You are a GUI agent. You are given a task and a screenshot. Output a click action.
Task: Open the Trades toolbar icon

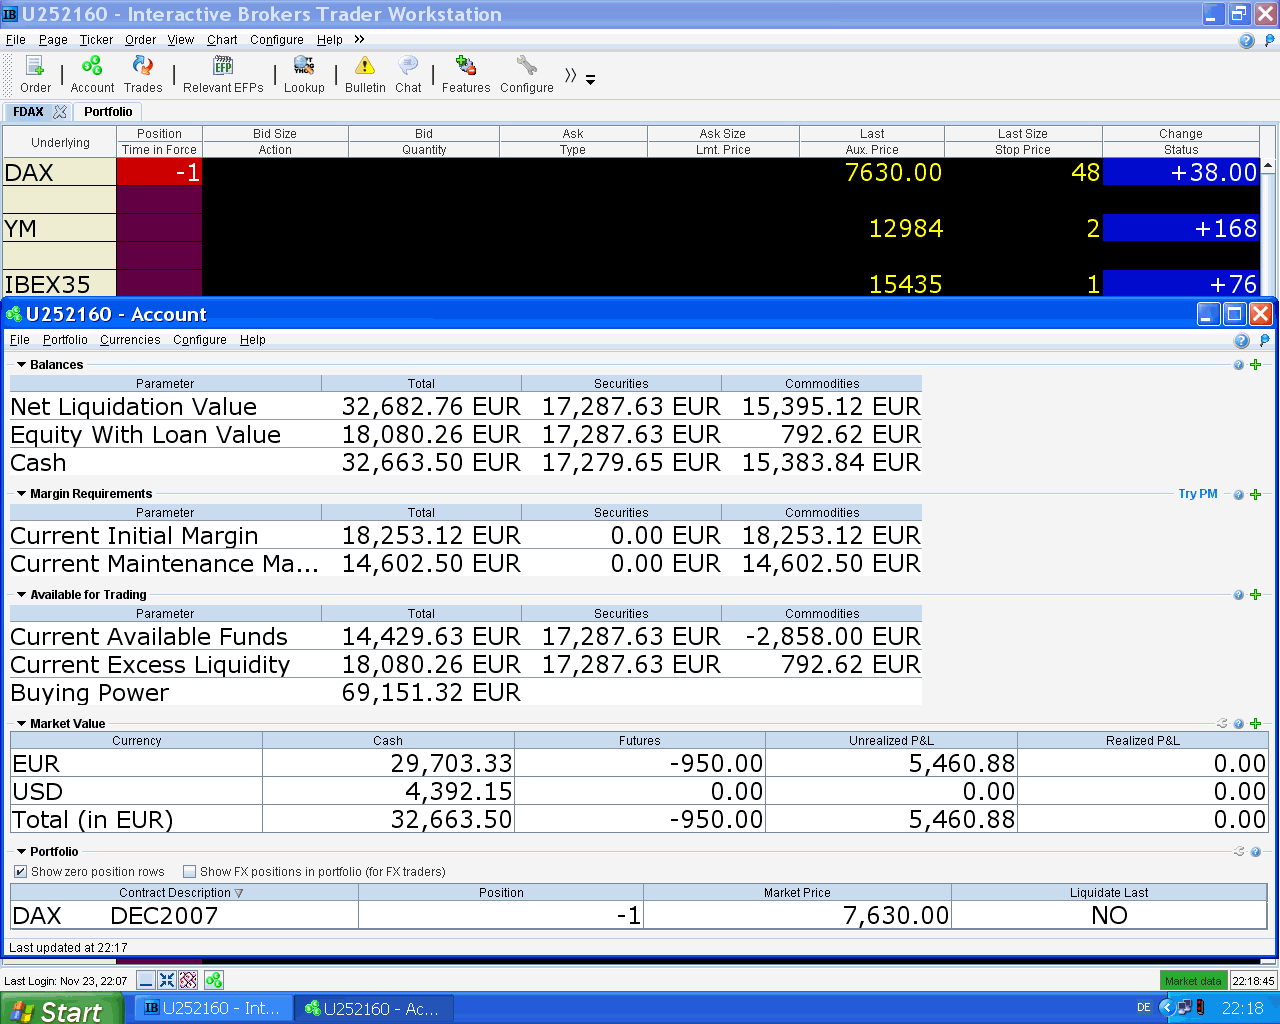[x=143, y=67]
